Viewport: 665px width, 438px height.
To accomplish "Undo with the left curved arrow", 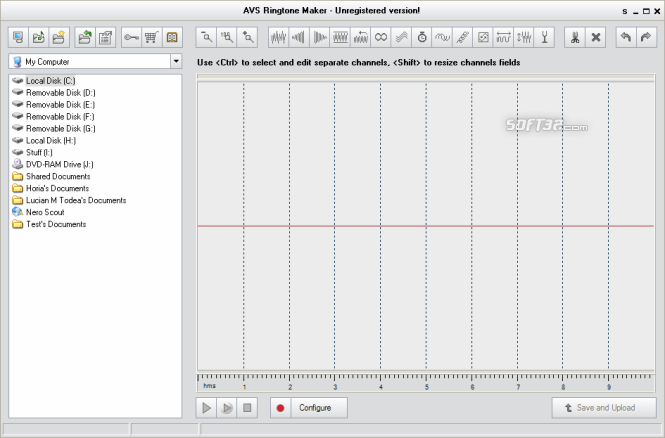I will (x=626, y=37).
